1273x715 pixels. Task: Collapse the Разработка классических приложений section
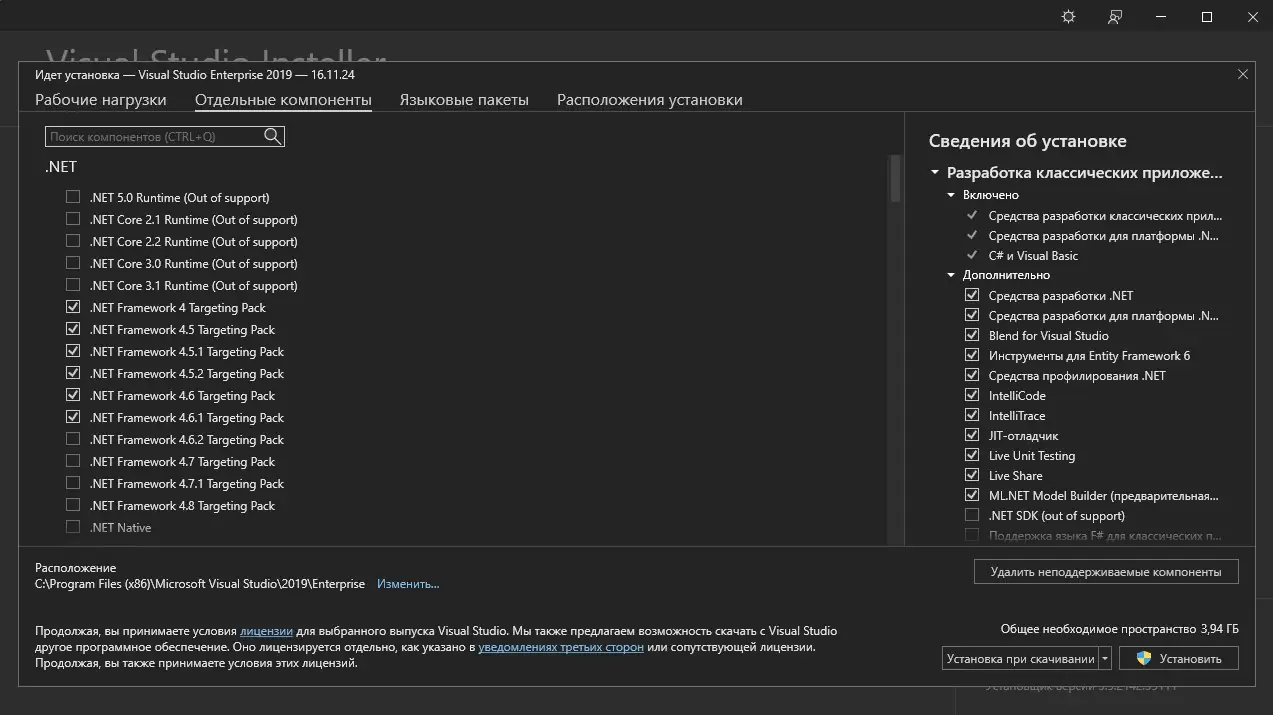tap(935, 173)
